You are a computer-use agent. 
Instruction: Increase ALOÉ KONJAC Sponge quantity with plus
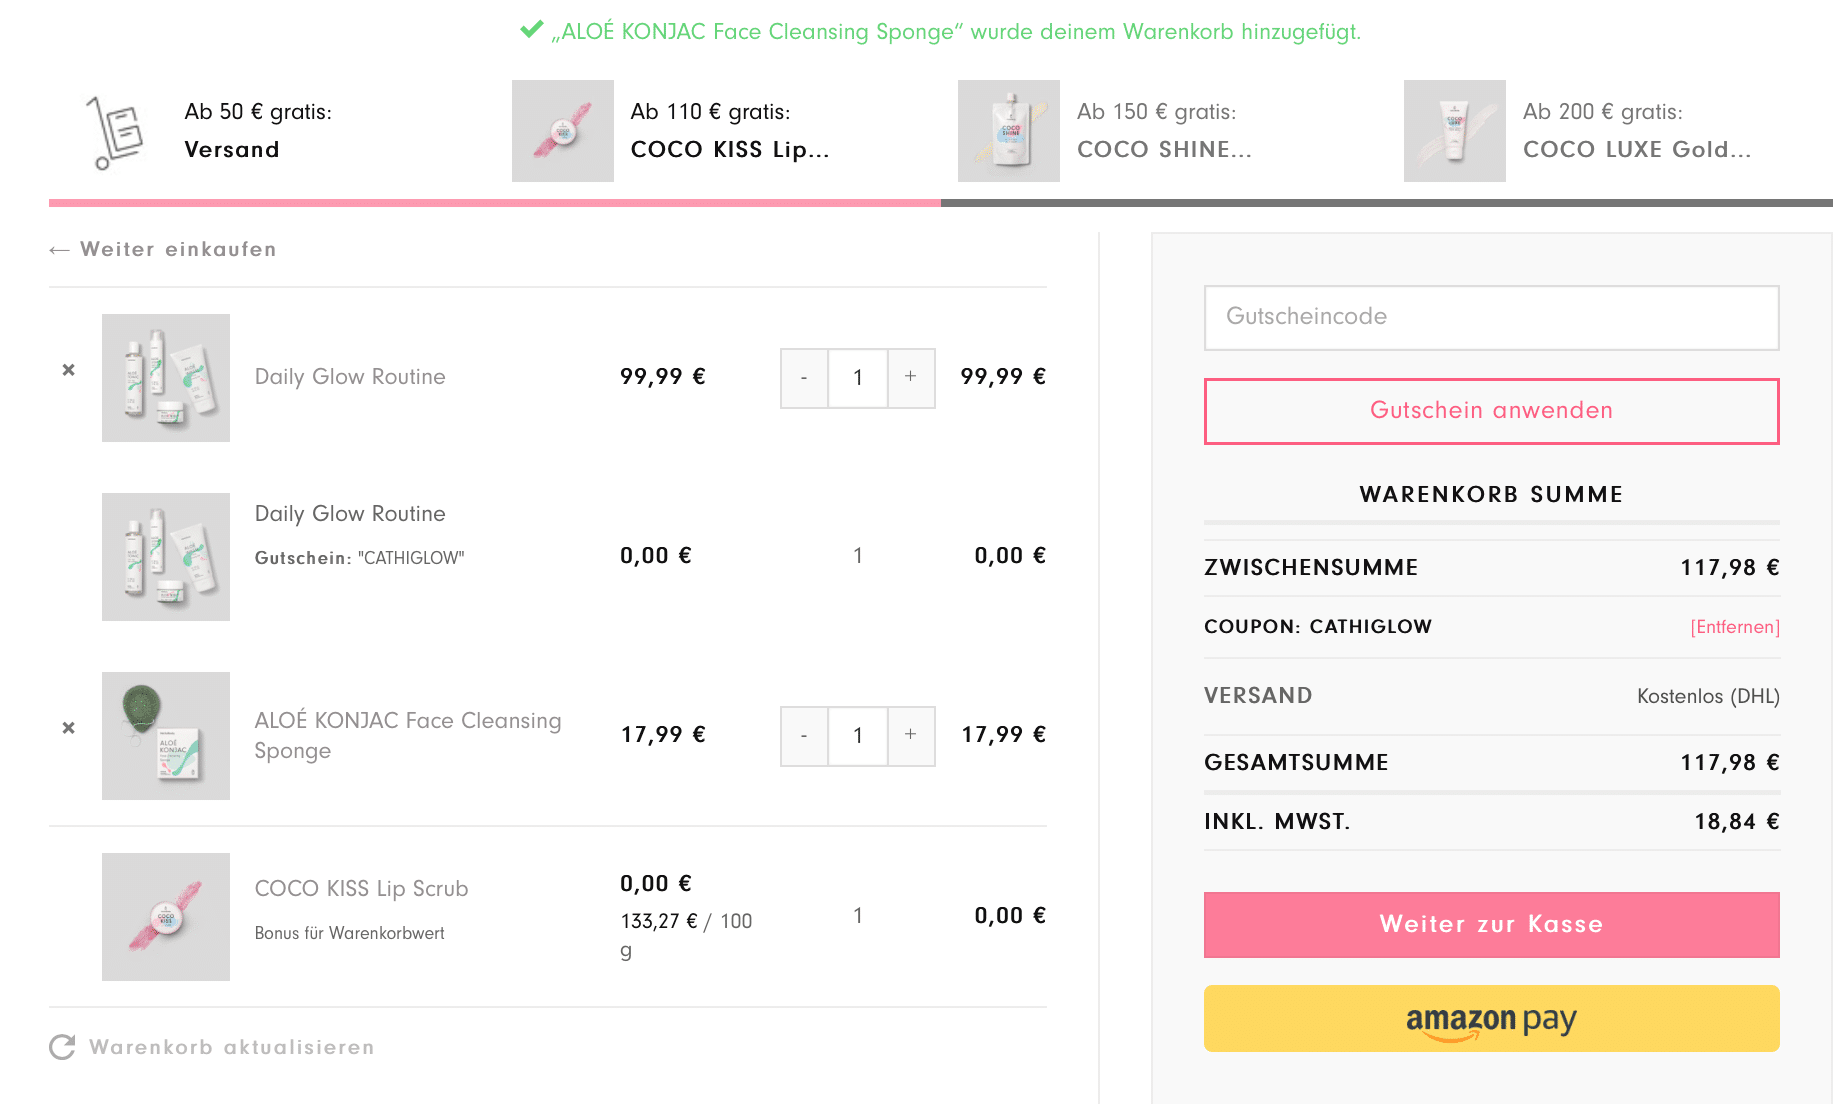tap(911, 736)
